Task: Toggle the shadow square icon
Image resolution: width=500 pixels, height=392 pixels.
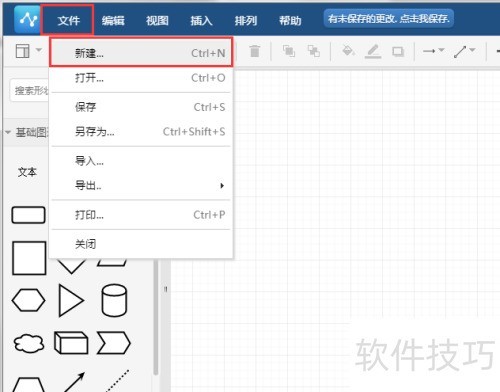Action: pyautogui.click(x=398, y=52)
